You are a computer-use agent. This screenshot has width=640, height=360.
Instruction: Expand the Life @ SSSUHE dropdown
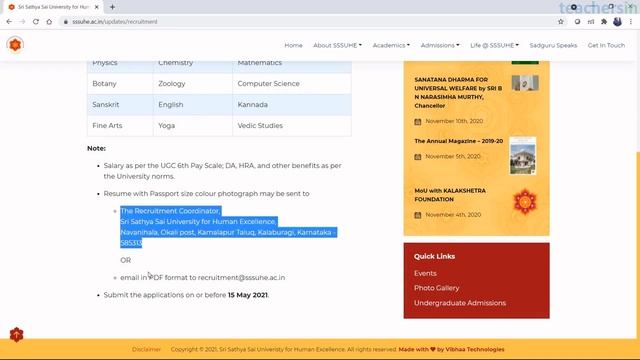click(494, 45)
